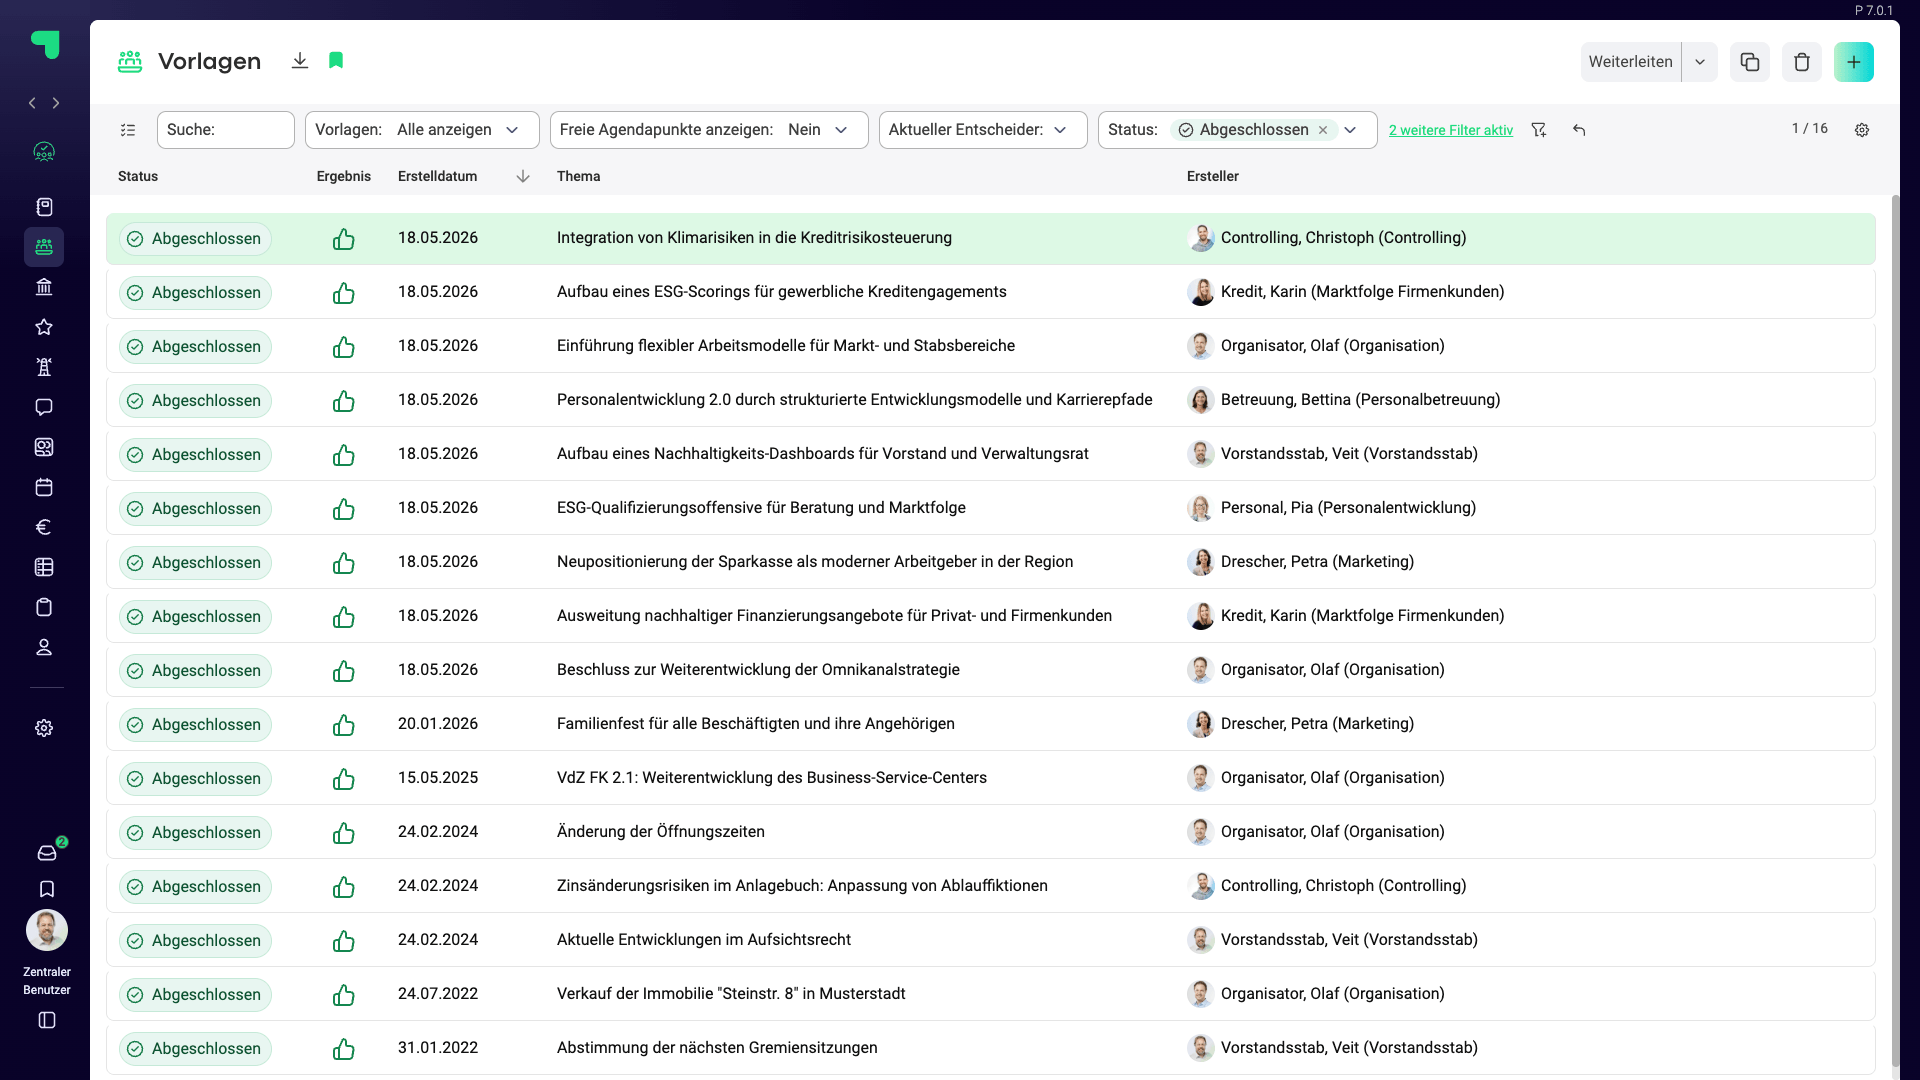Open the chat bubble icon in sidebar
The height and width of the screenshot is (1080, 1920).
[44, 407]
